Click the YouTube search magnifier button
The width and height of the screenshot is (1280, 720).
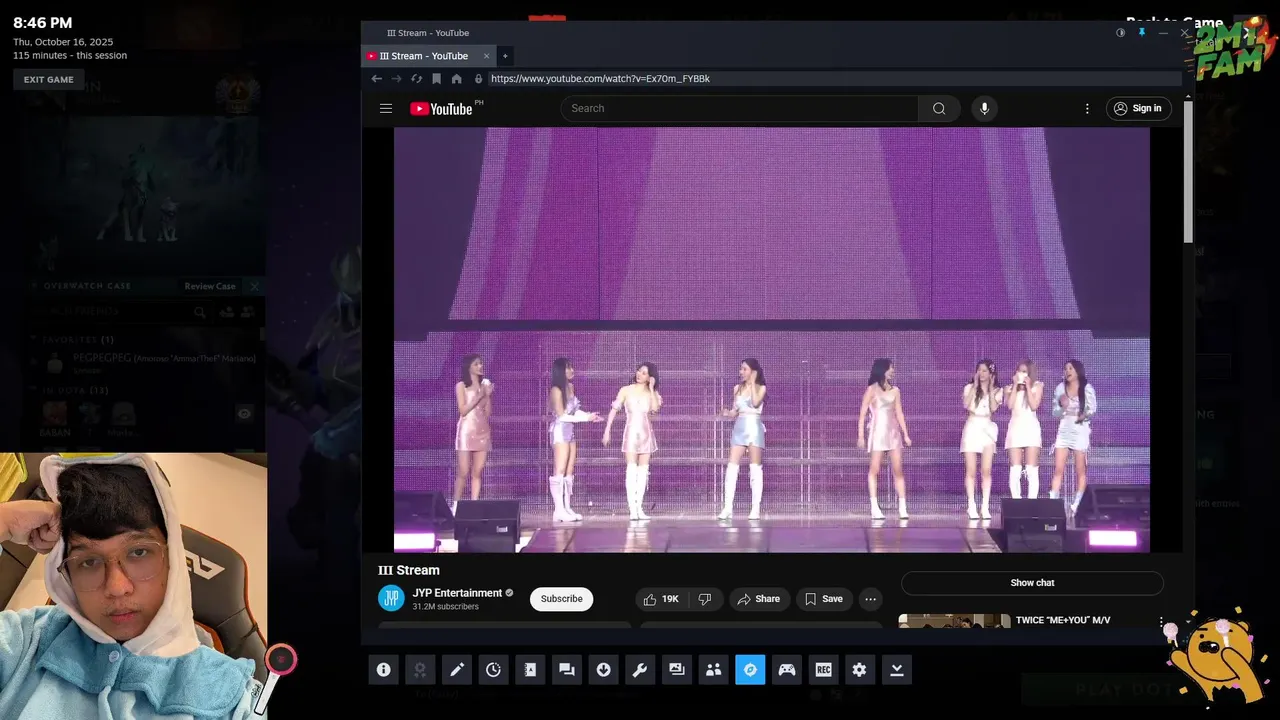point(939,109)
